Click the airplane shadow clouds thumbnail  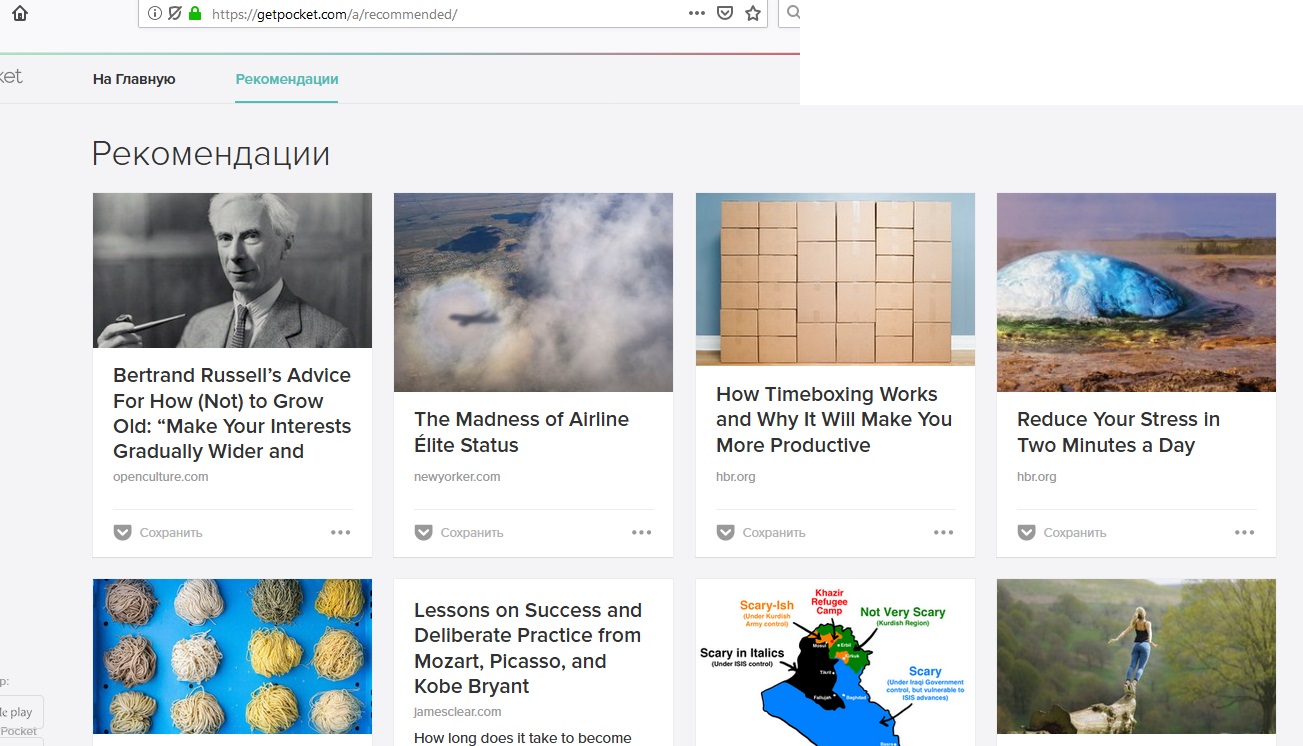point(533,292)
